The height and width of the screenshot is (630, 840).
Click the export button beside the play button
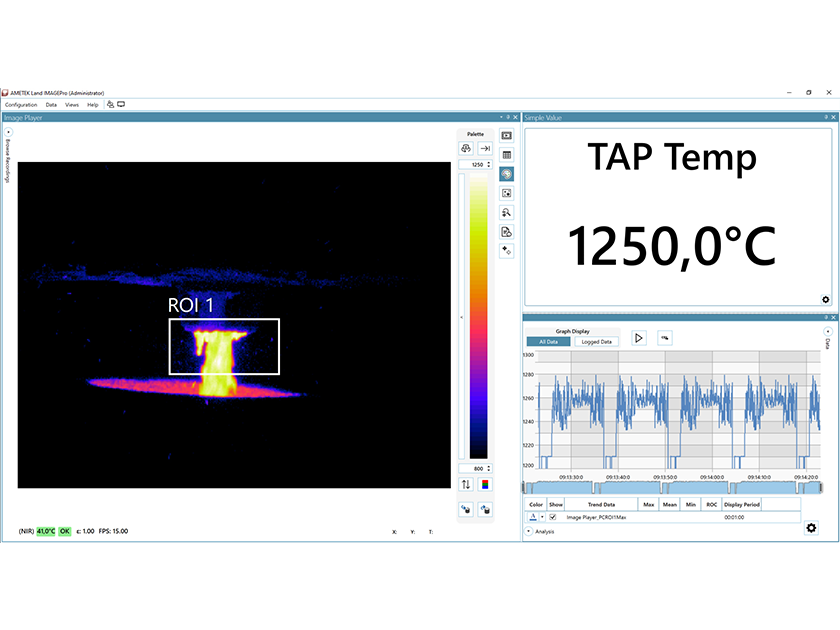tap(664, 336)
